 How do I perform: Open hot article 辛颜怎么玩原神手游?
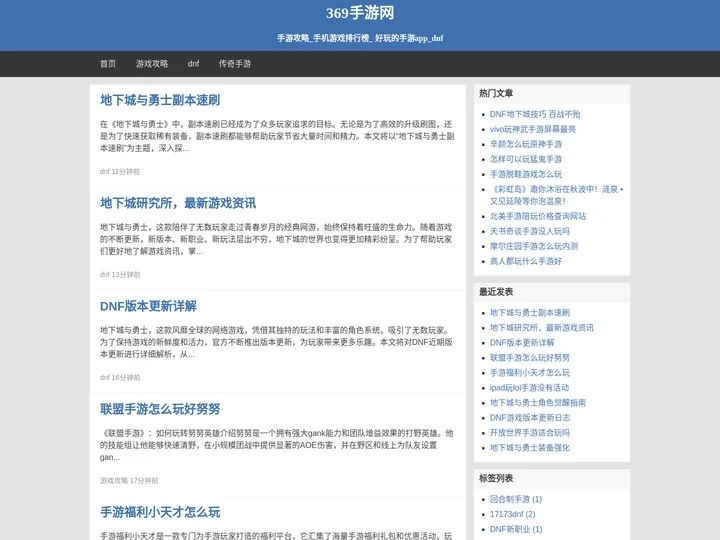[x=526, y=144]
